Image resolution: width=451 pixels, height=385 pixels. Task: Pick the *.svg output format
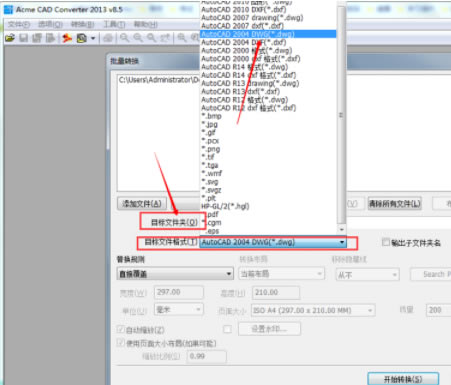click(268, 182)
